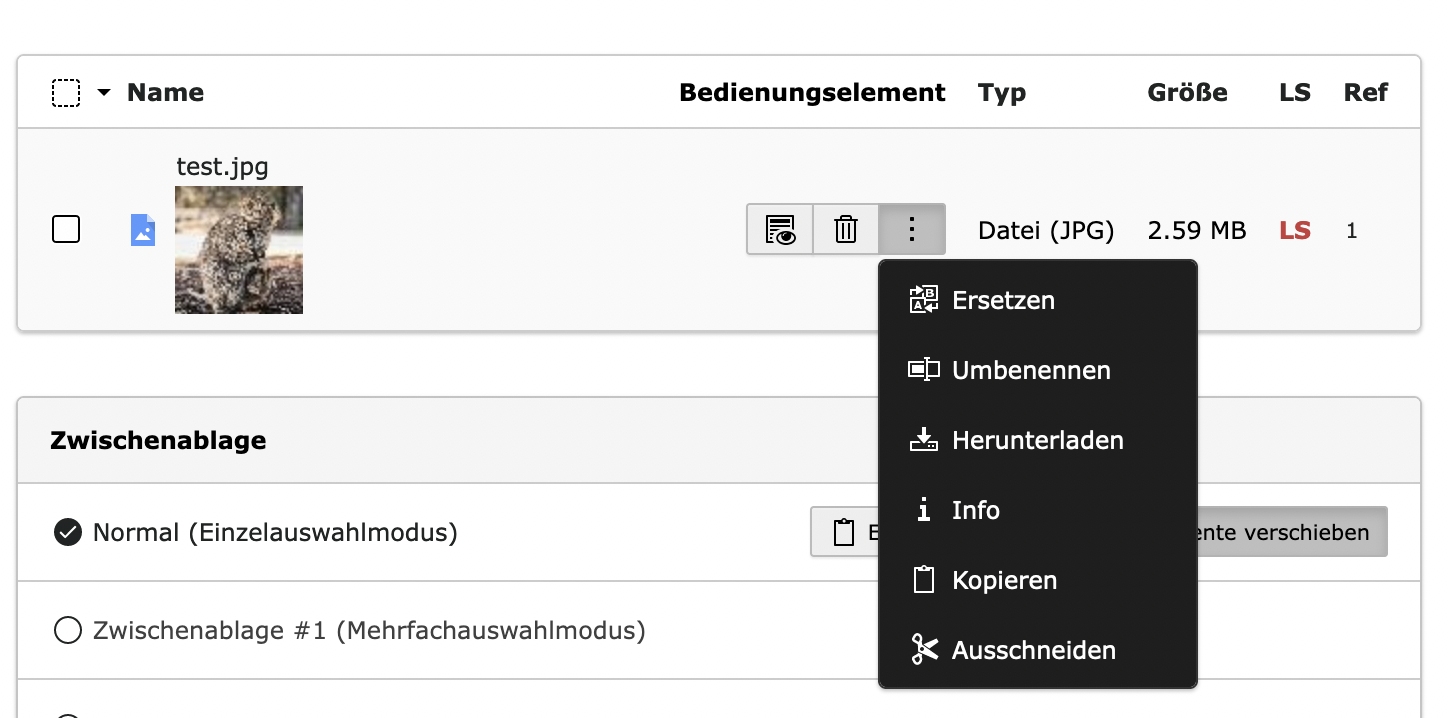Click the Herunterladen download icon
Viewport: 1448px width, 718px height.
[923, 440]
